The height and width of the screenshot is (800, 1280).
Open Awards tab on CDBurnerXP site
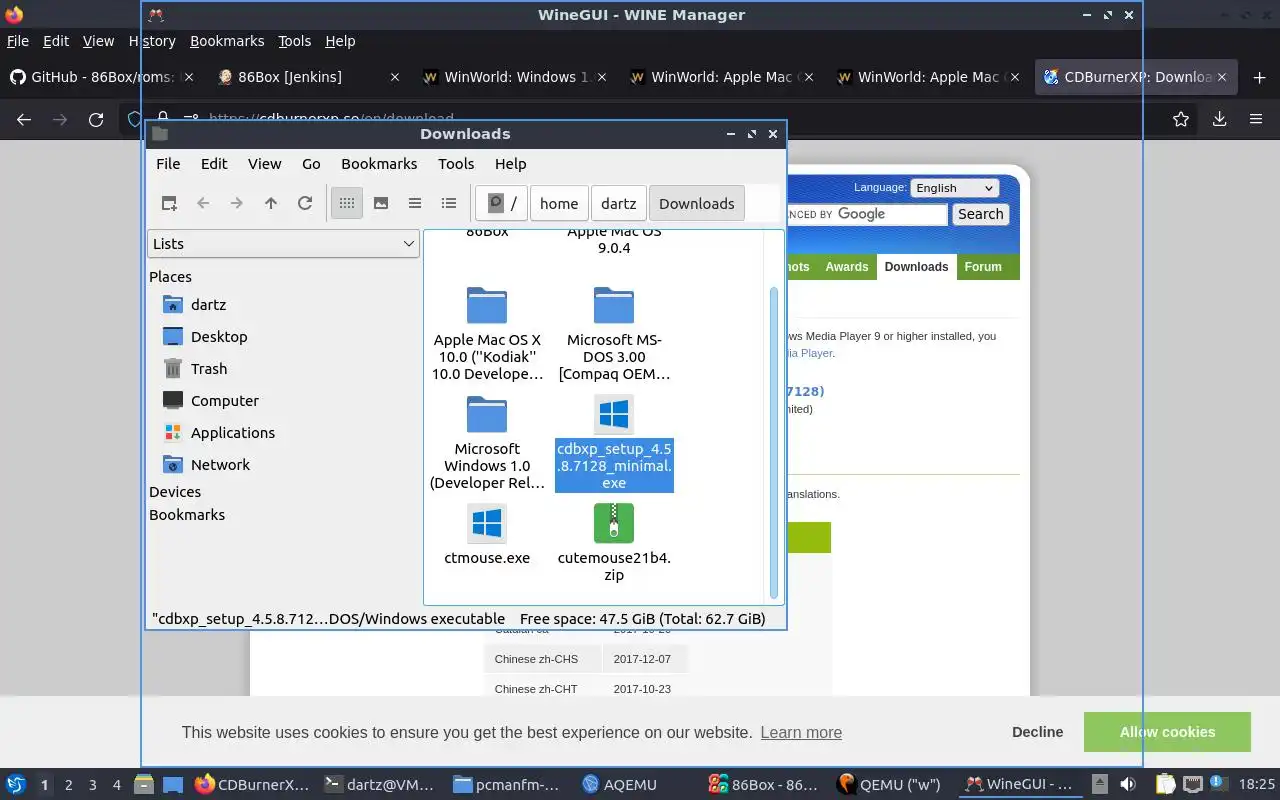pos(846,267)
